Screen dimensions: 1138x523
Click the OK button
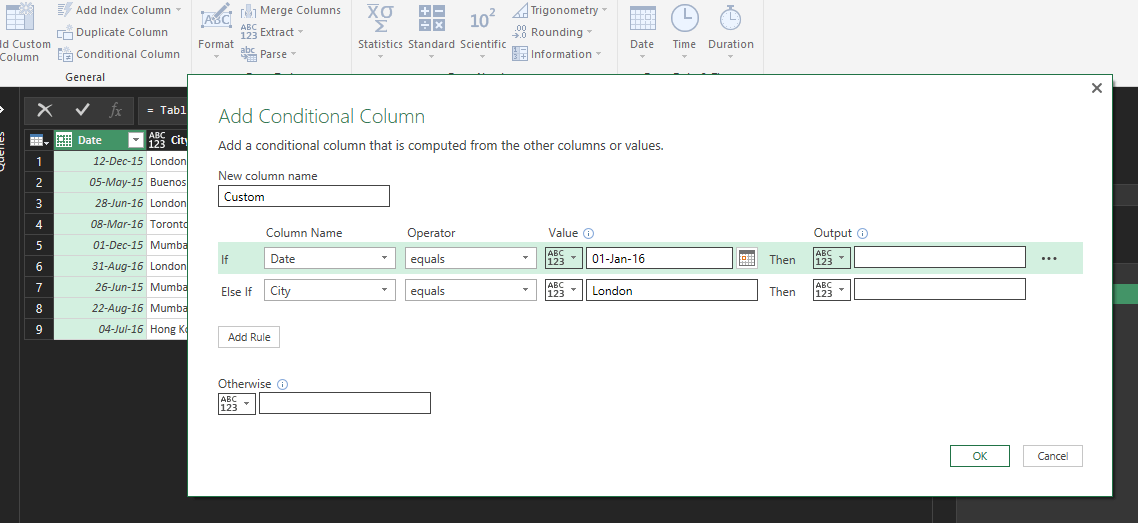980,456
